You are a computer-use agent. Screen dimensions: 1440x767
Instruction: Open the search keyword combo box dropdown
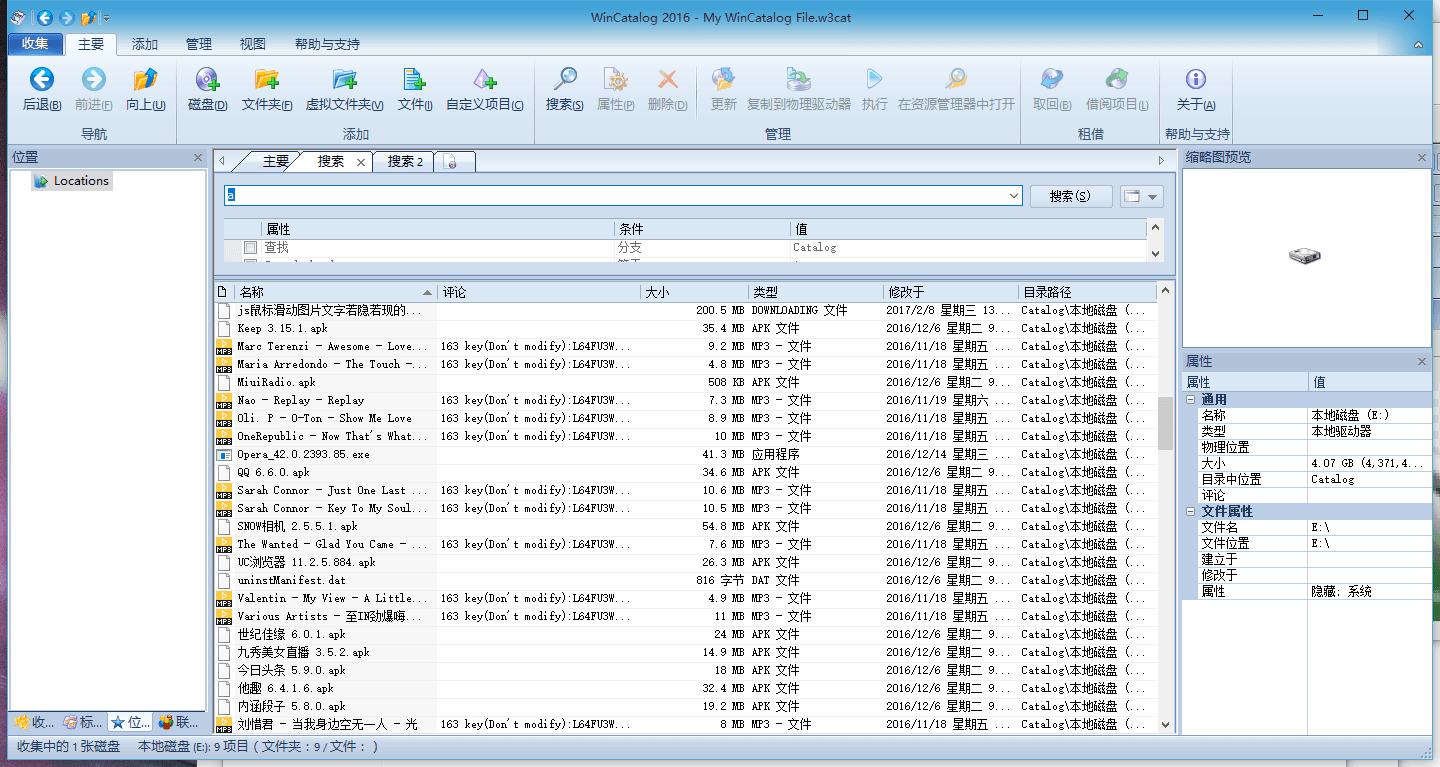(x=1012, y=195)
